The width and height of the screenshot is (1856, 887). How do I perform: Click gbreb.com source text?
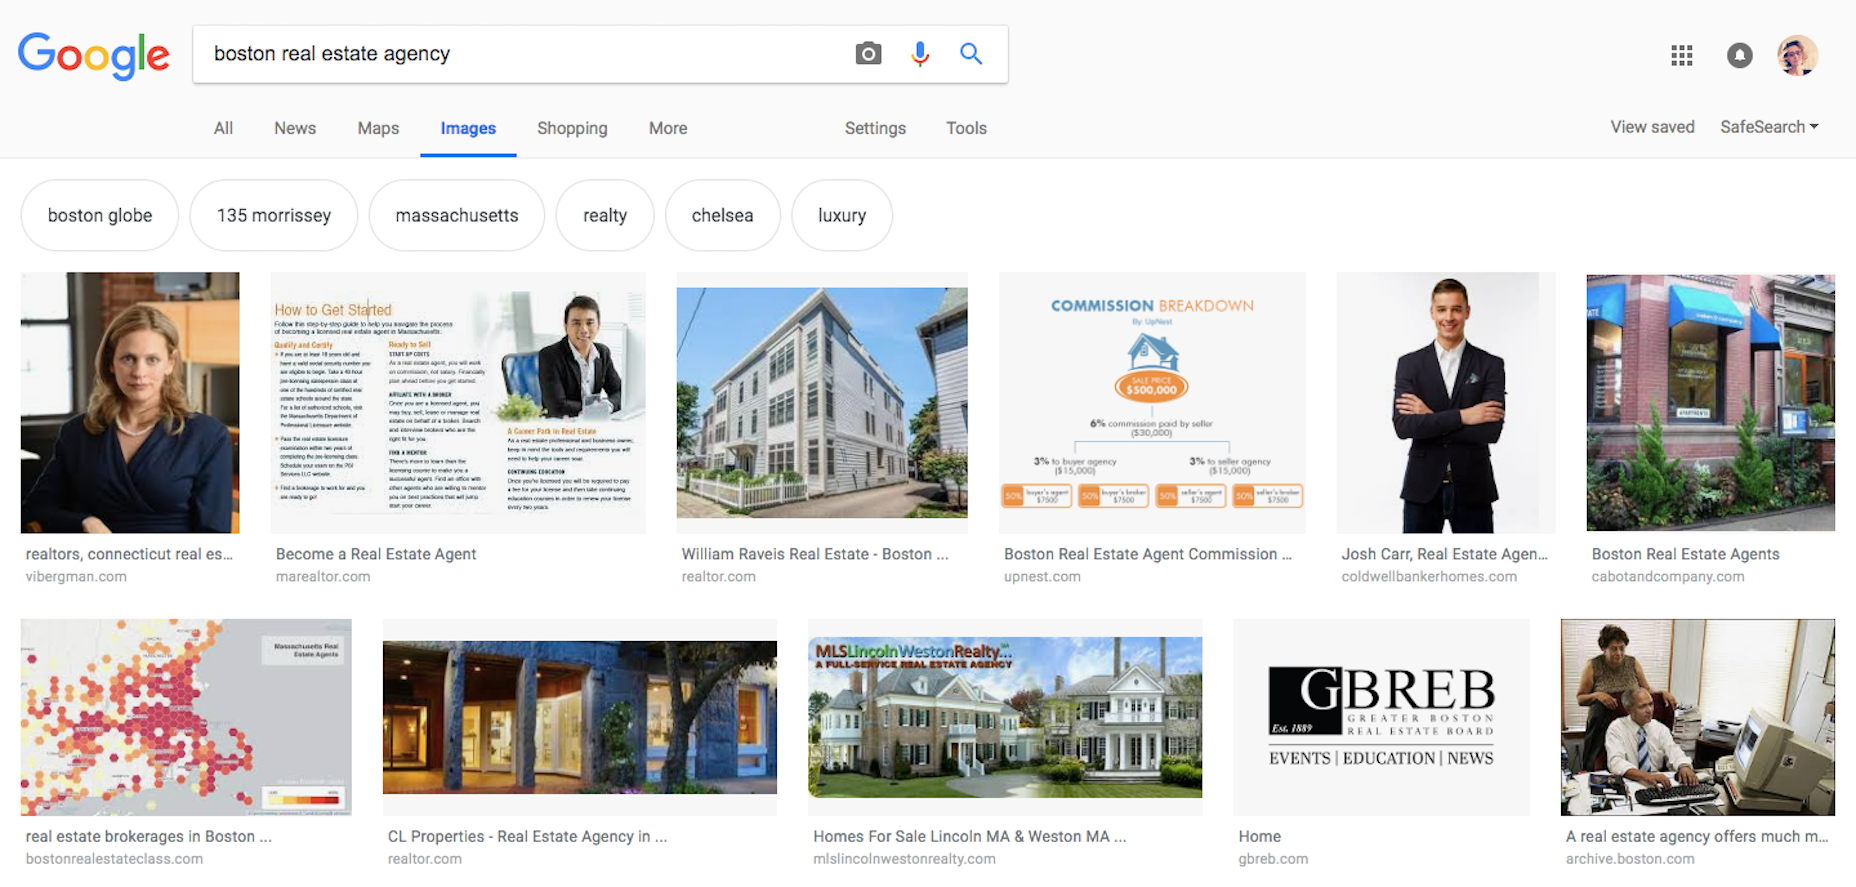pos(1273,859)
